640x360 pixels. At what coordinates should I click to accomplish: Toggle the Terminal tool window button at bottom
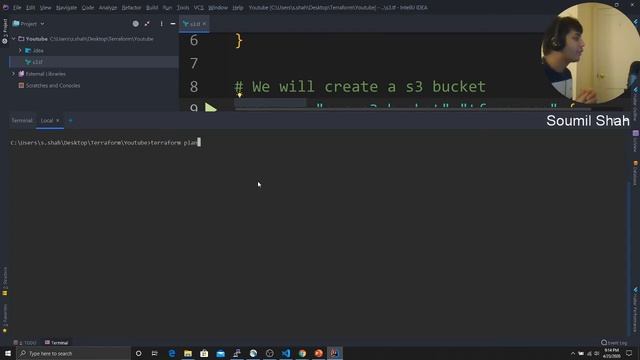(57, 342)
